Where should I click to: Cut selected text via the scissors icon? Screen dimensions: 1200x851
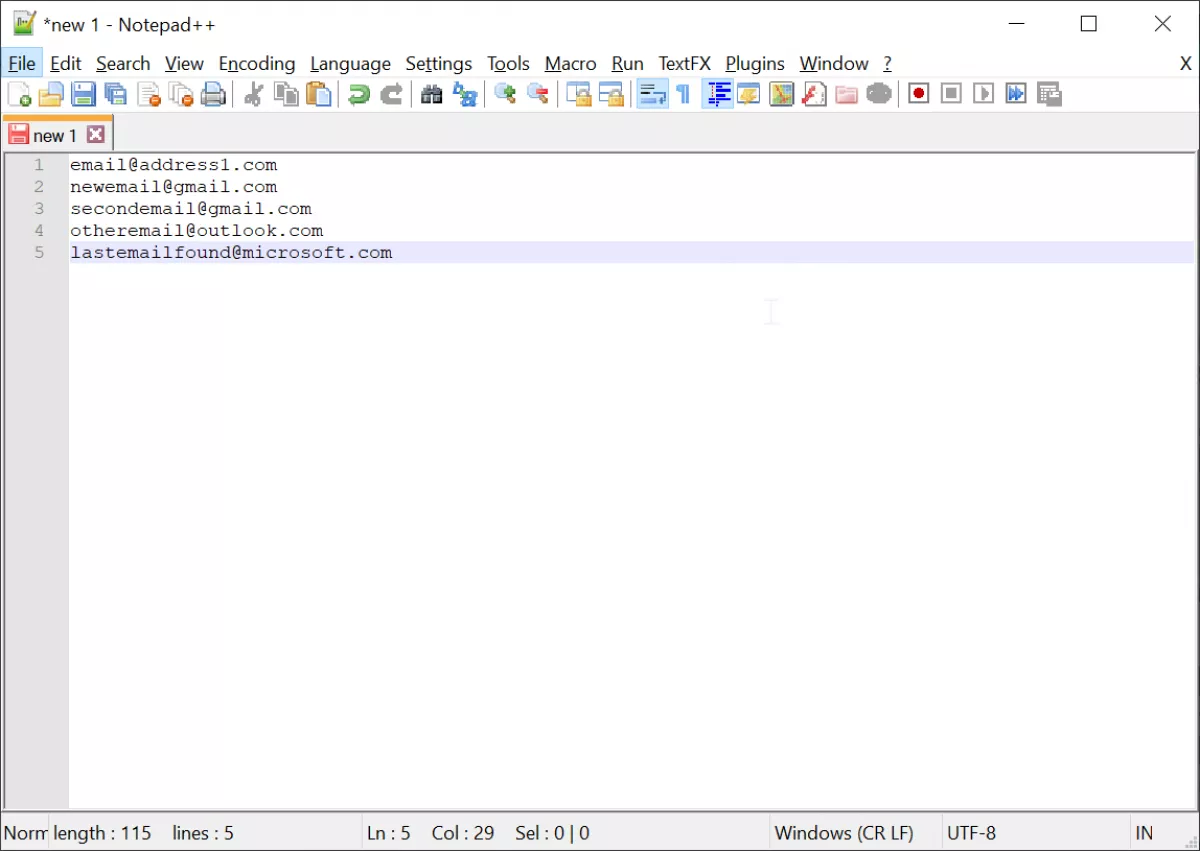click(253, 93)
